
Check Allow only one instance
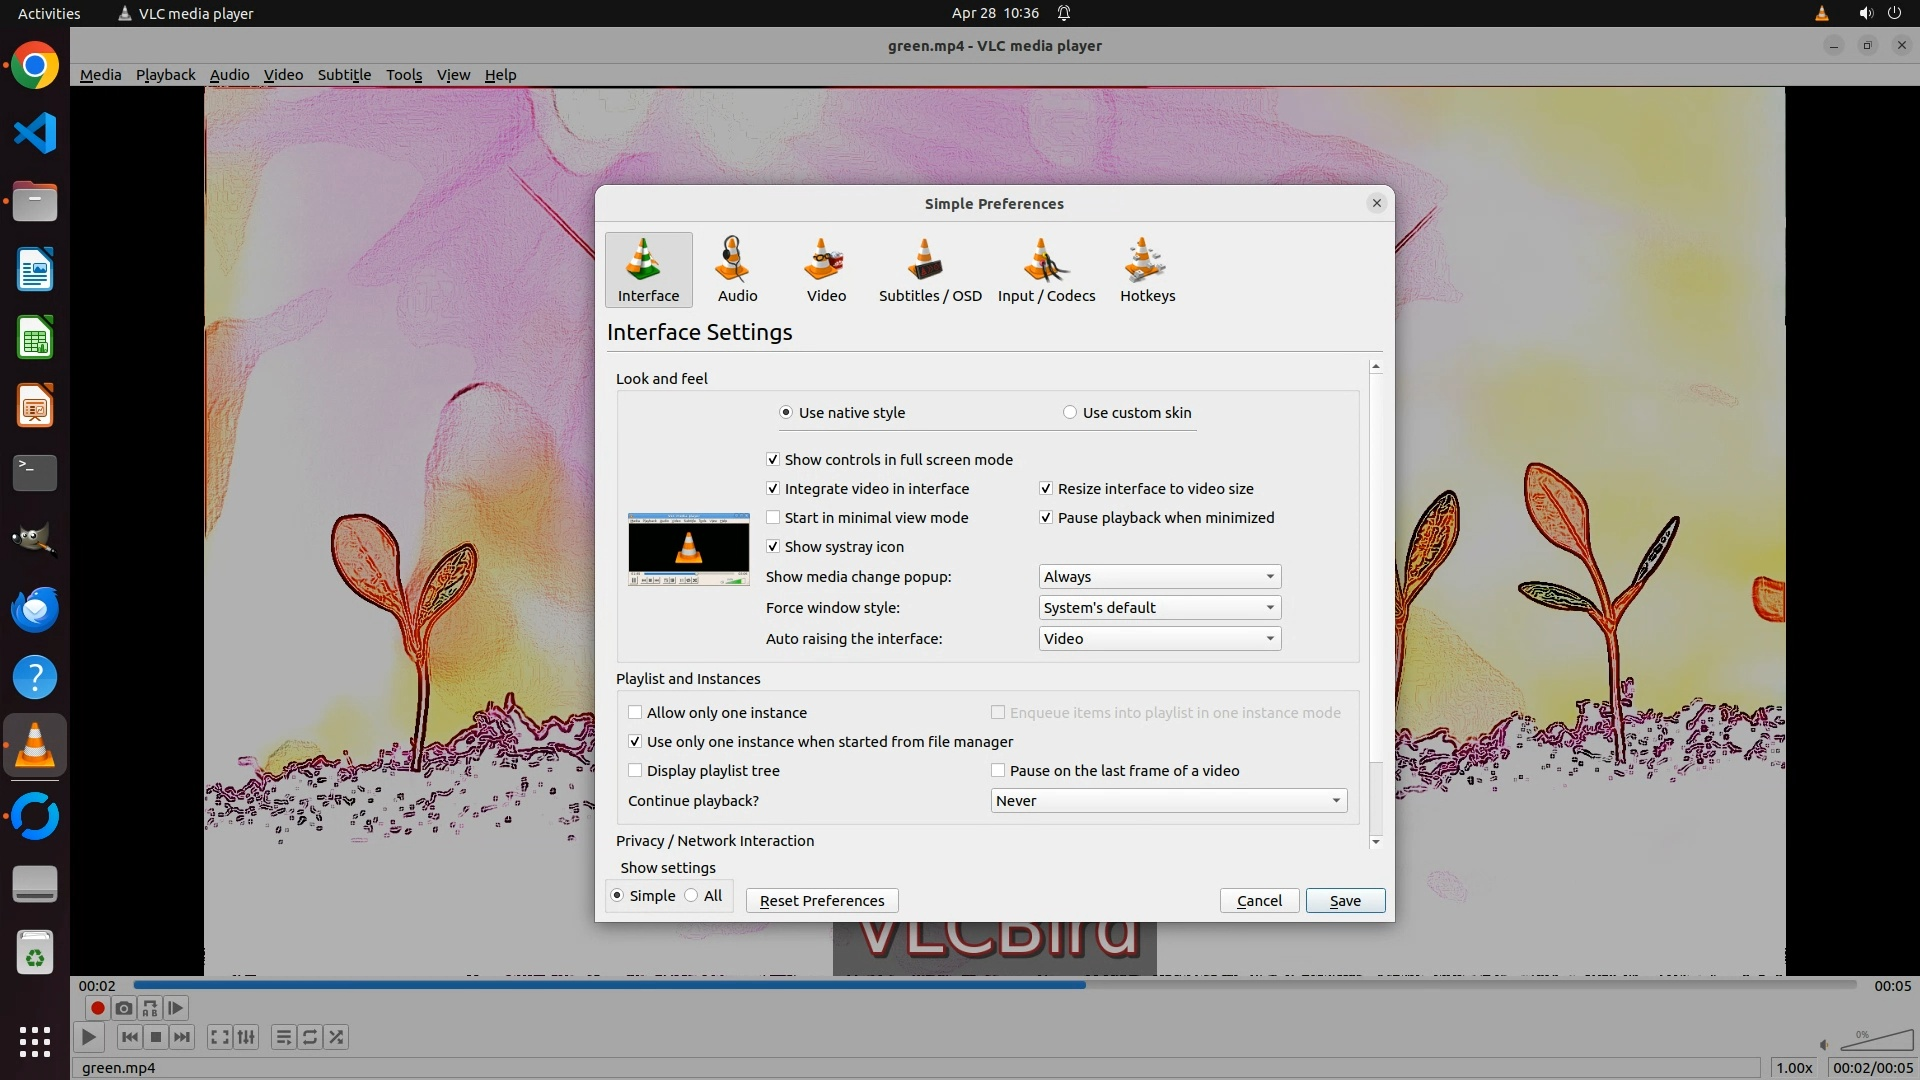(635, 713)
